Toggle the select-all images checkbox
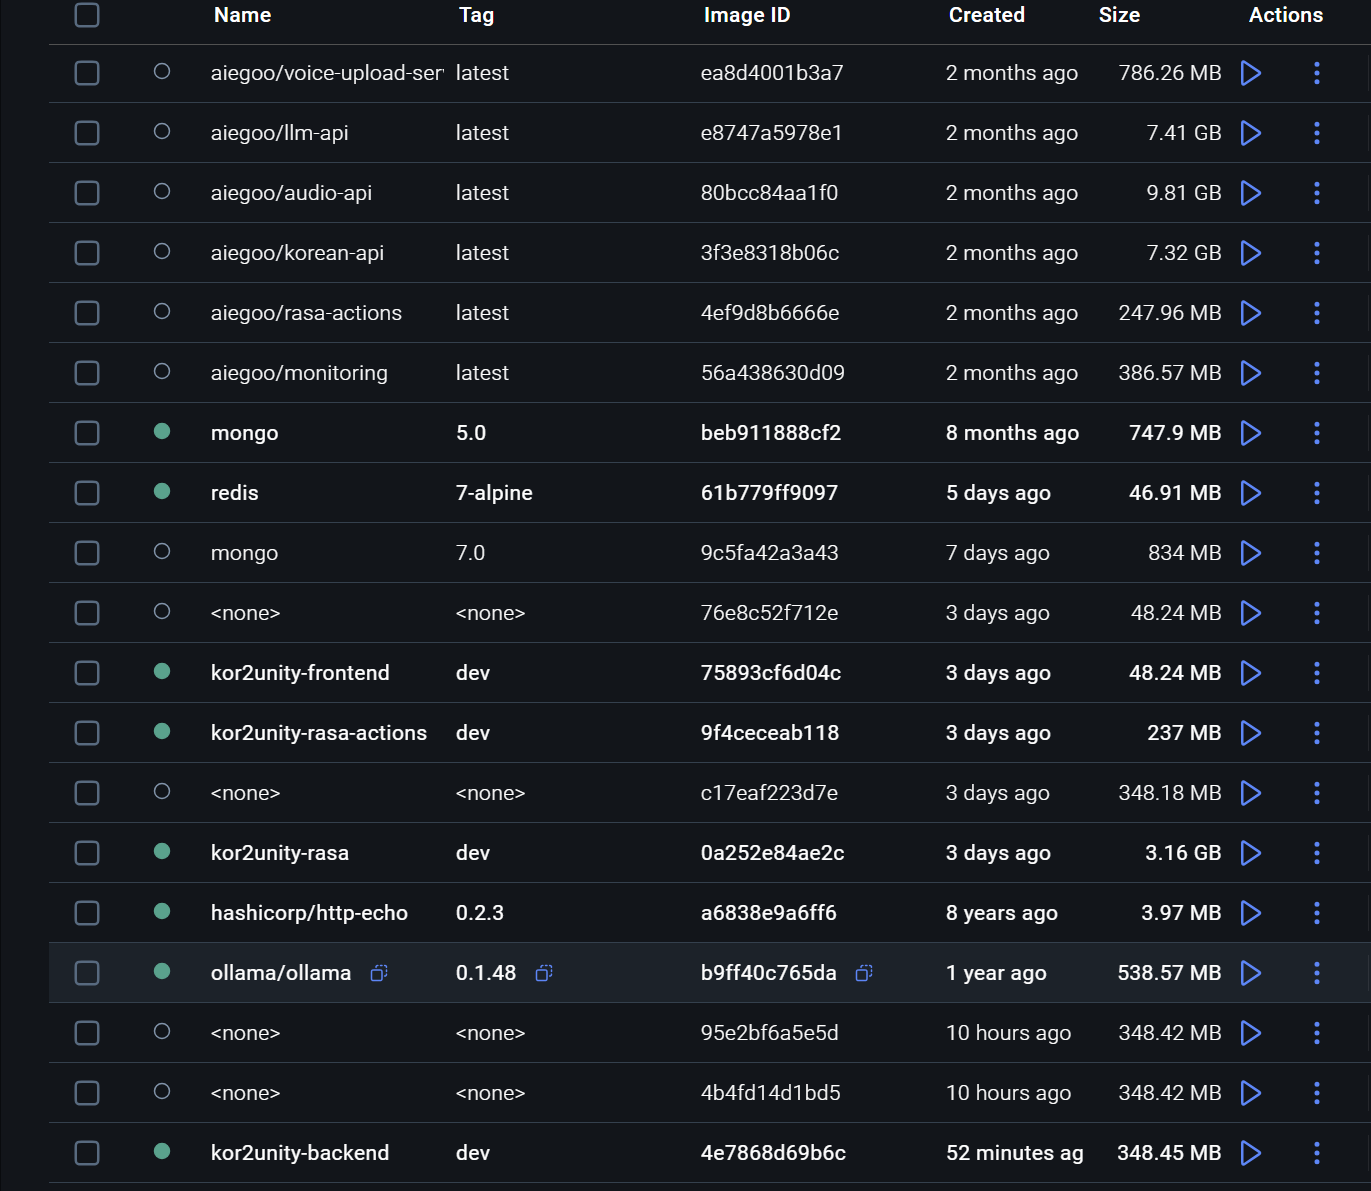1371x1191 pixels. coord(87,15)
